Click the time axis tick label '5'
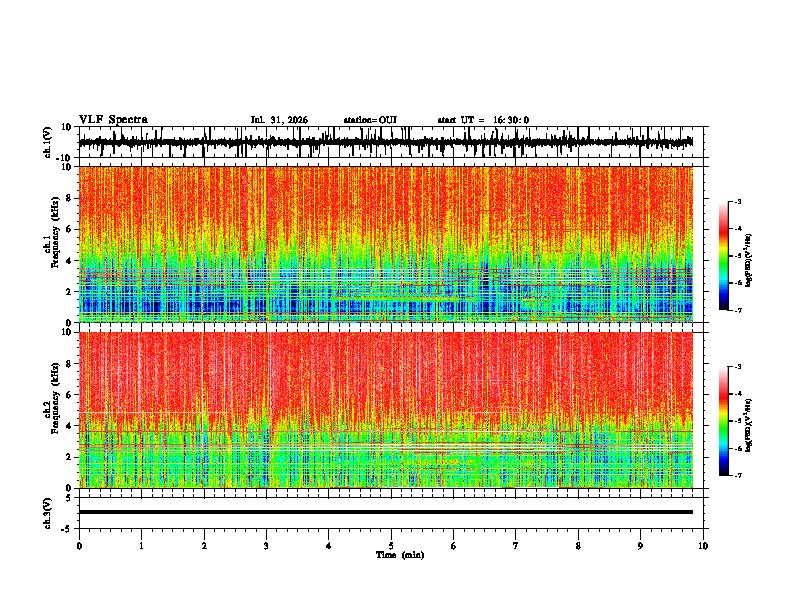Screen dimensions: 792x612 (x=391, y=546)
